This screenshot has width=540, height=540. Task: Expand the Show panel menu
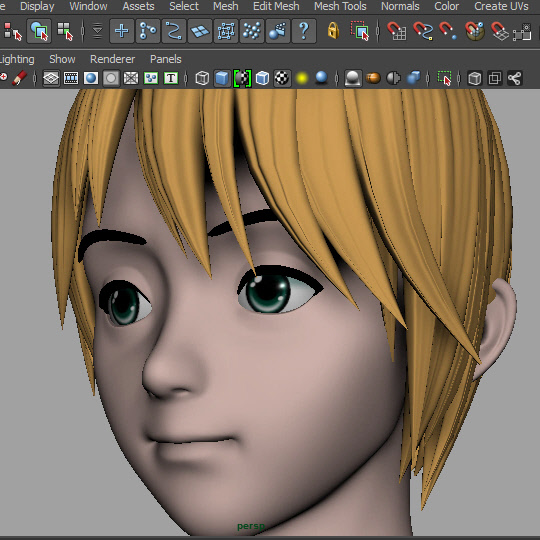coord(62,59)
